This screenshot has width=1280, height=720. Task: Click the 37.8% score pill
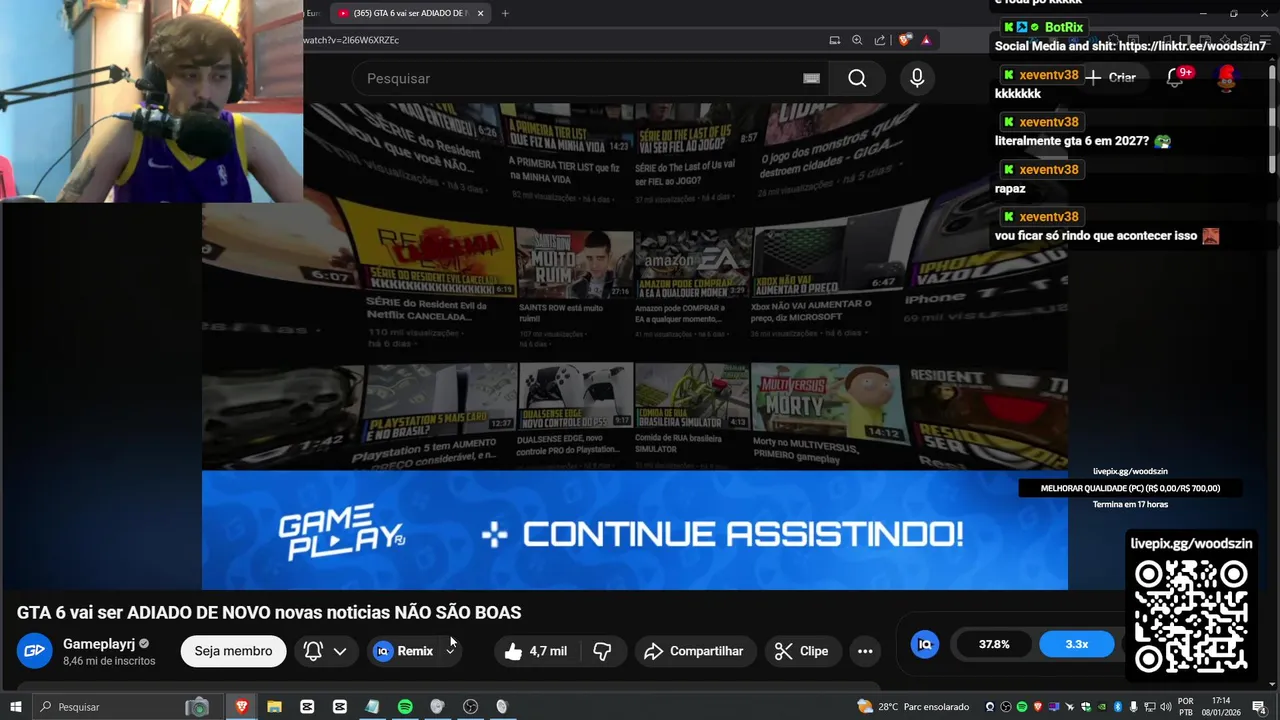[993, 645]
